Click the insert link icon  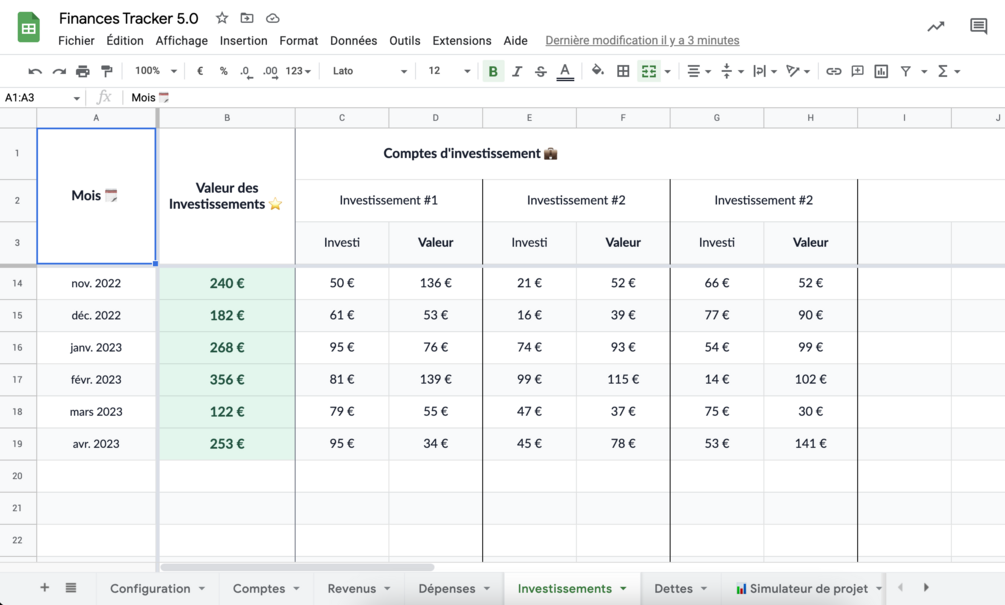pos(833,71)
